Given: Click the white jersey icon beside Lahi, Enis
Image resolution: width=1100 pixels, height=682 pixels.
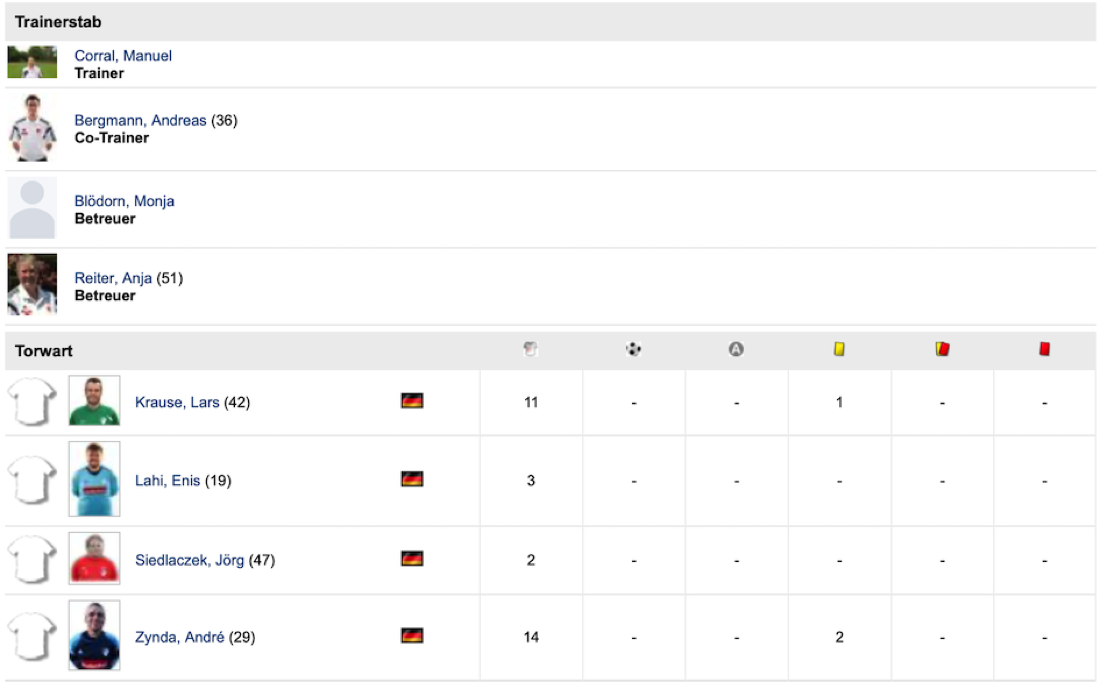Looking at the screenshot, I should [x=32, y=480].
